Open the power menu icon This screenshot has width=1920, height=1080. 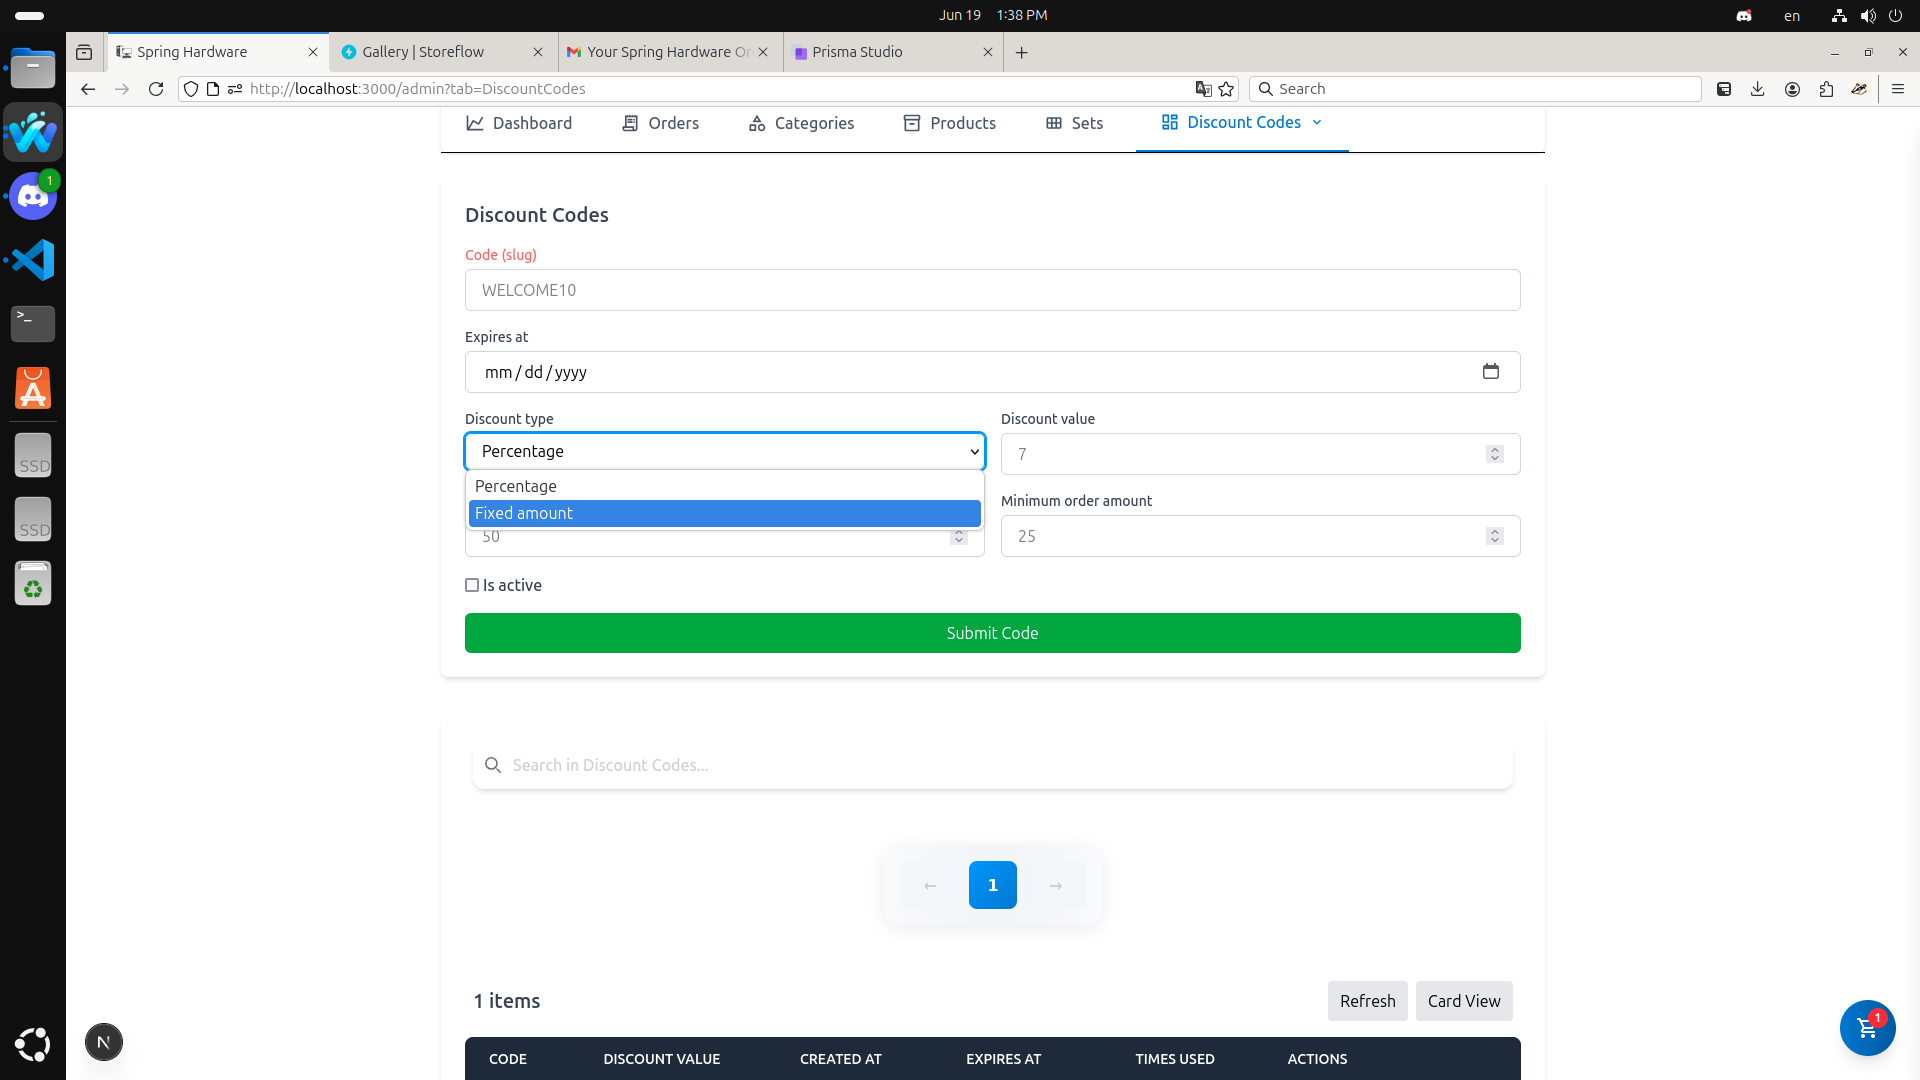1895,15
